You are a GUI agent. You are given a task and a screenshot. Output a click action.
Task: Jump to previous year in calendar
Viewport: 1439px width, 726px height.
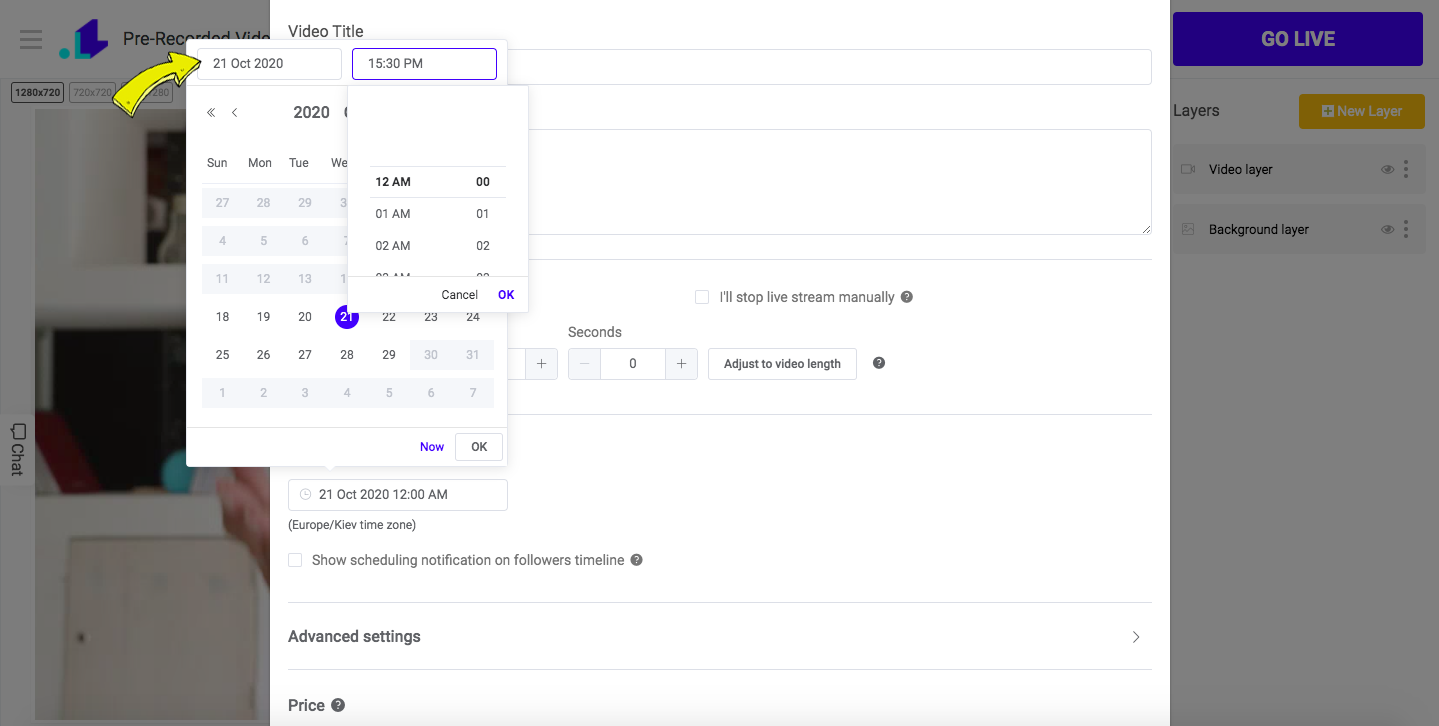[x=211, y=113]
